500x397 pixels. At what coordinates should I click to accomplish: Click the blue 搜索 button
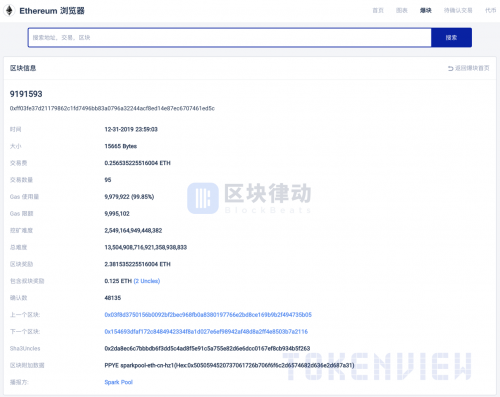[451, 37]
